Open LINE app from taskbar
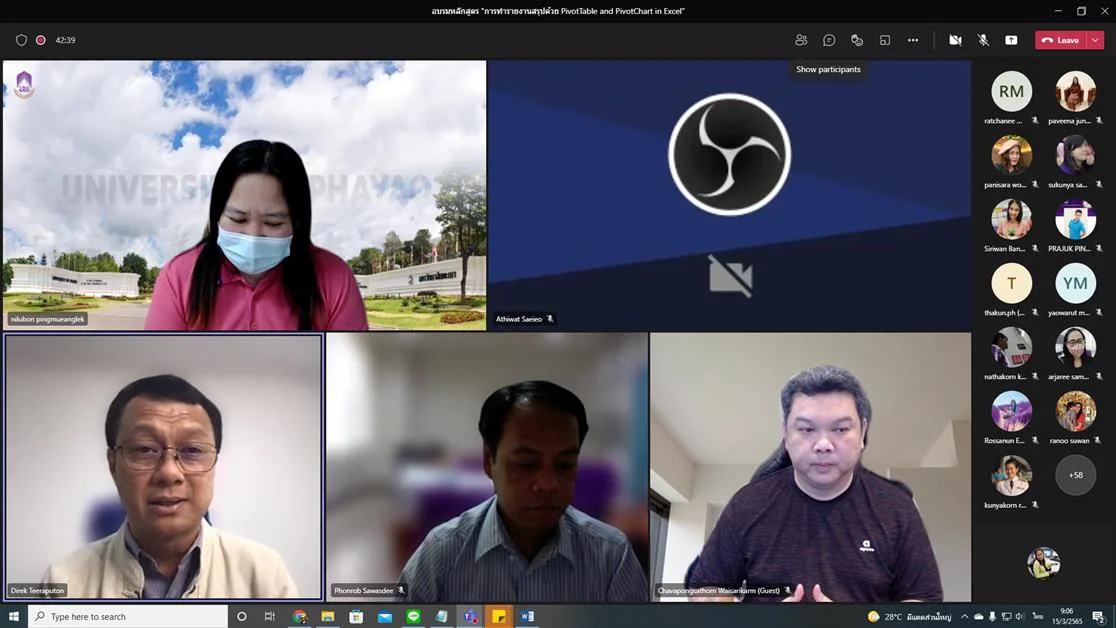The width and height of the screenshot is (1116, 628). [414, 617]
